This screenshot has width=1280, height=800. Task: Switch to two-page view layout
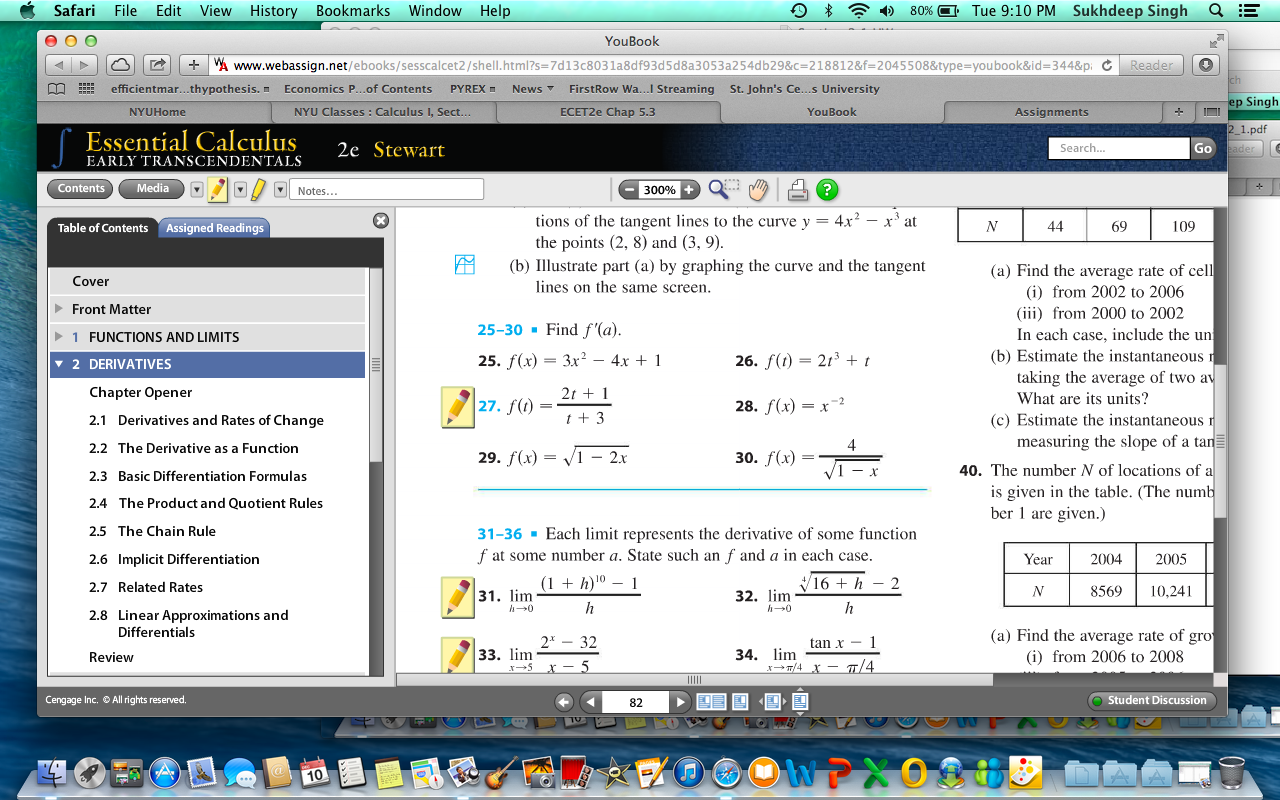[x=711, y=702]
